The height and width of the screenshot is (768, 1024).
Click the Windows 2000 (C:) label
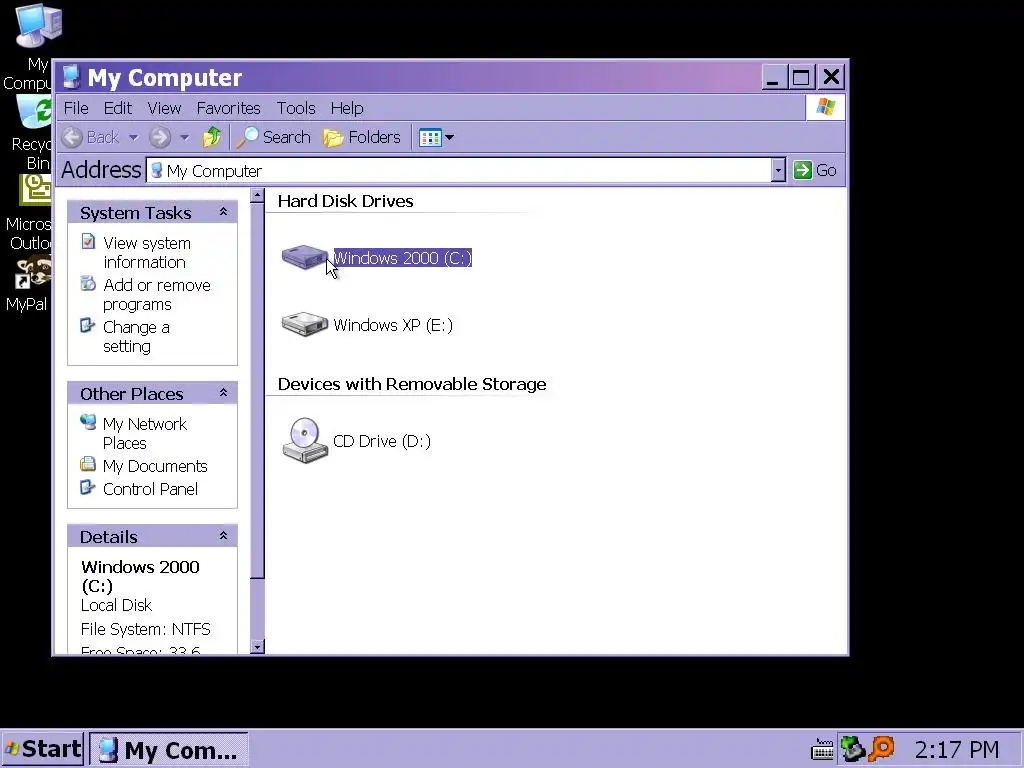click(x=402, y=258)
